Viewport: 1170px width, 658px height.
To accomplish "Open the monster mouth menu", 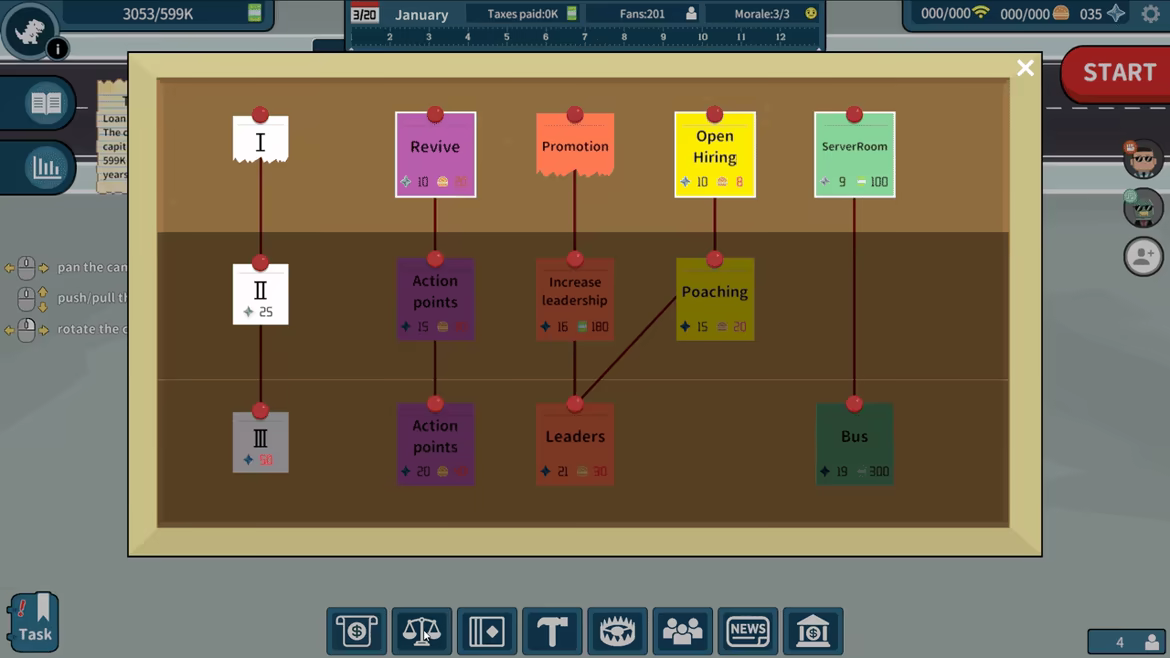I will (x=617, y=631).
